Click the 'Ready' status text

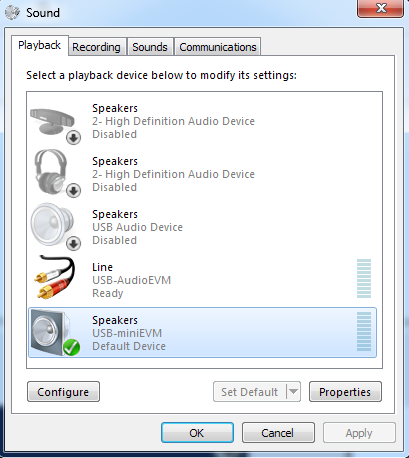tap(108, 293)
